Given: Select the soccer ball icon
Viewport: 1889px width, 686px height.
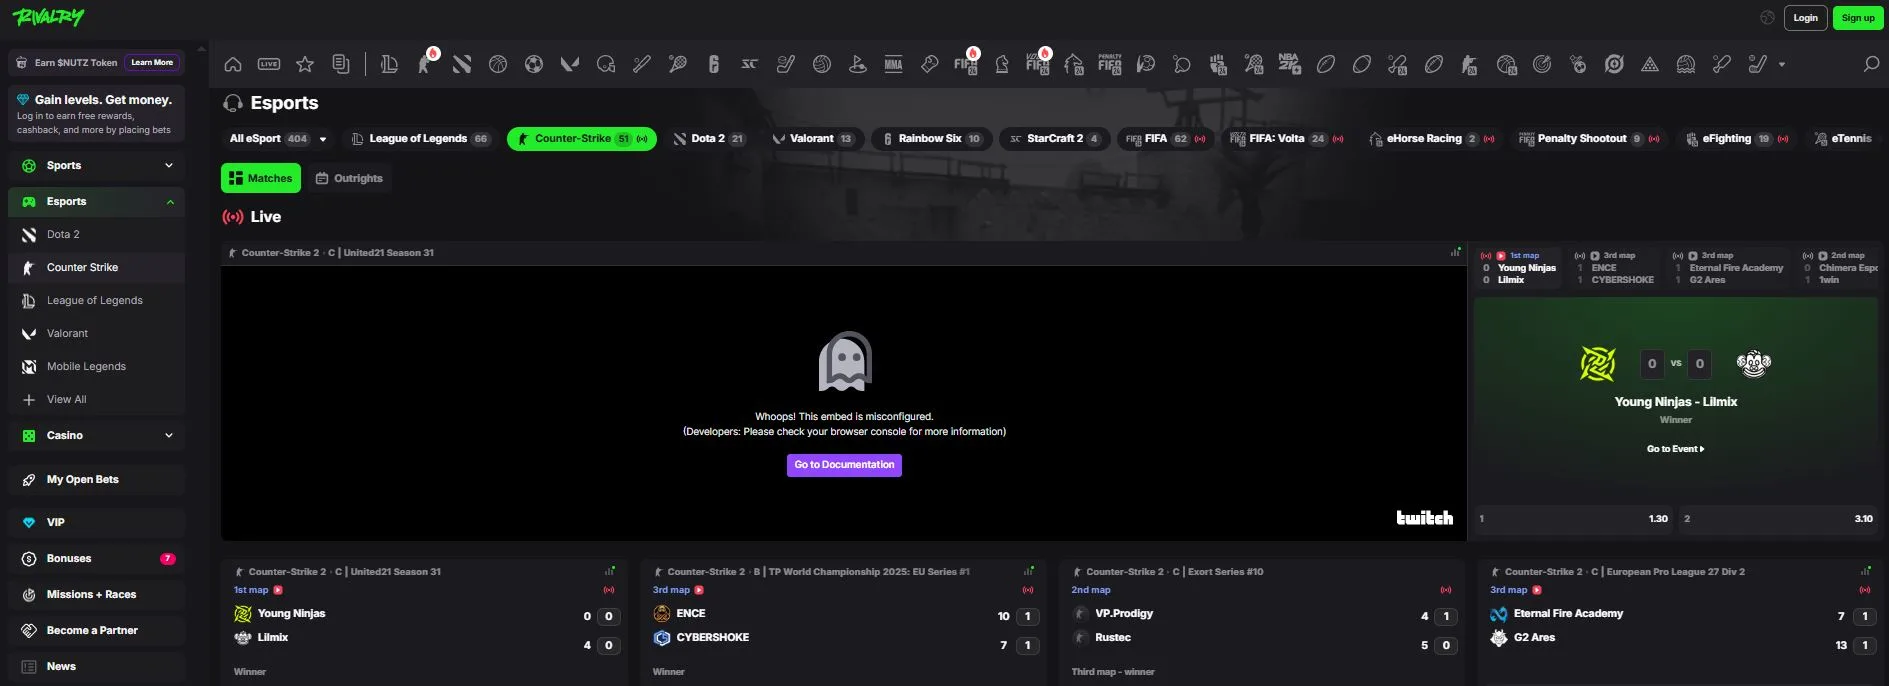Looking at the screenshot, I should click(x=534, y=64).
